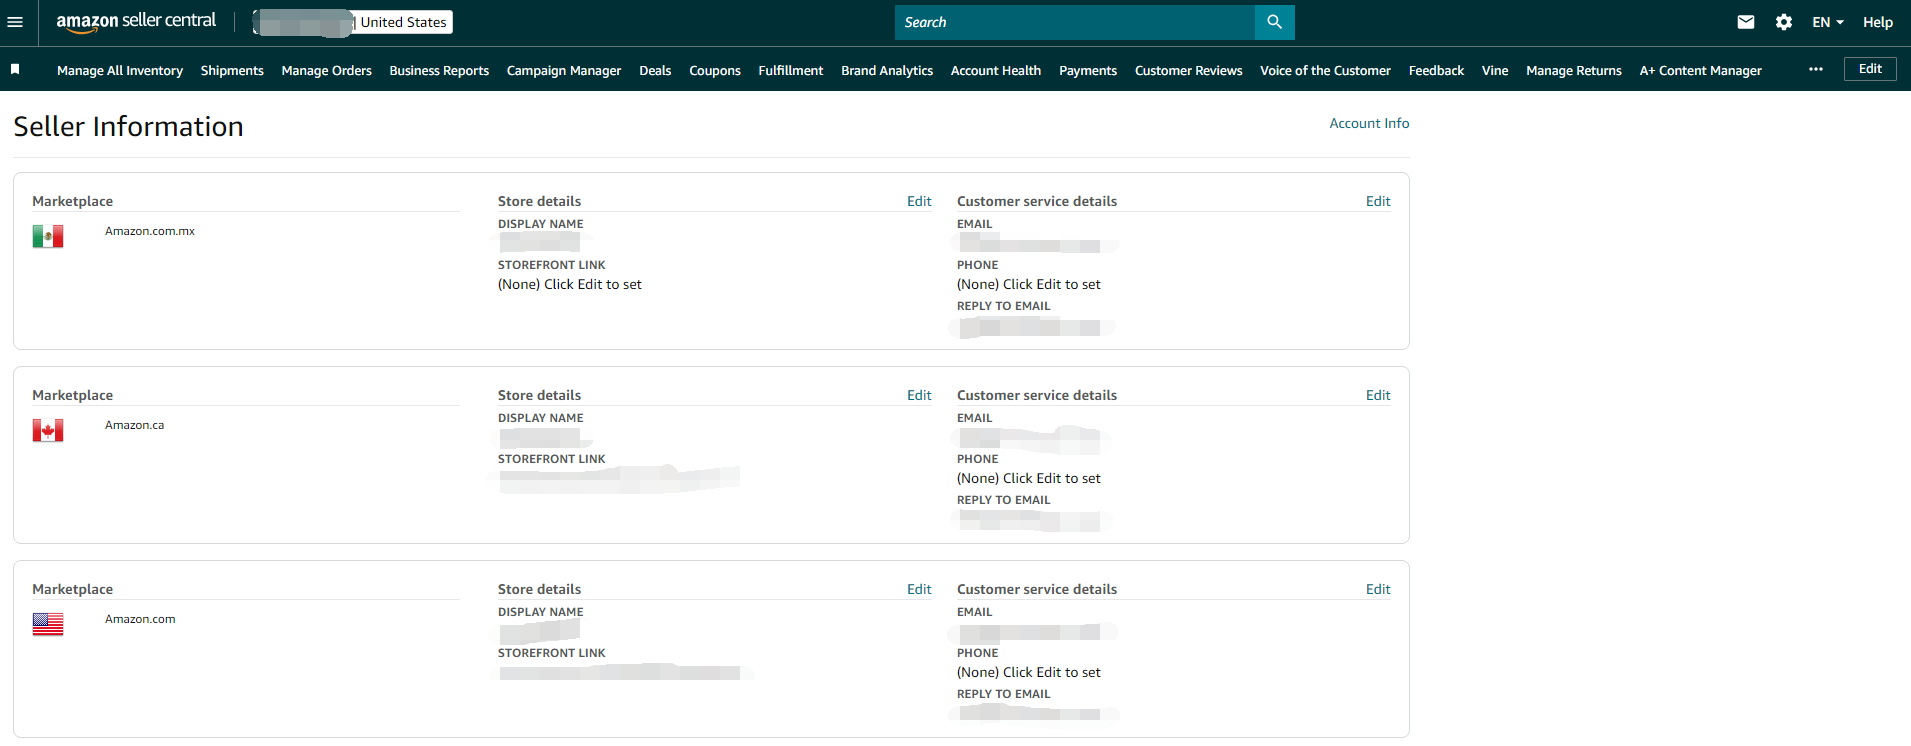Click the Mexico flag marketplace icon

(48, 236)
